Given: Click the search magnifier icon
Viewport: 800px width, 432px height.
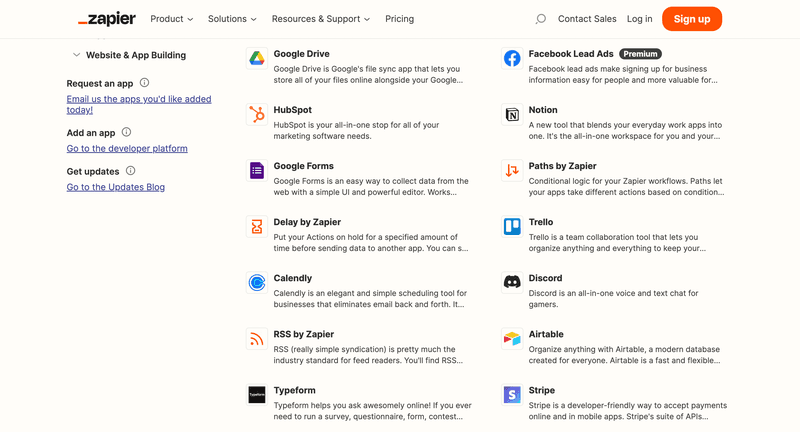Looking at the screenshot, I should coord(541,19).
